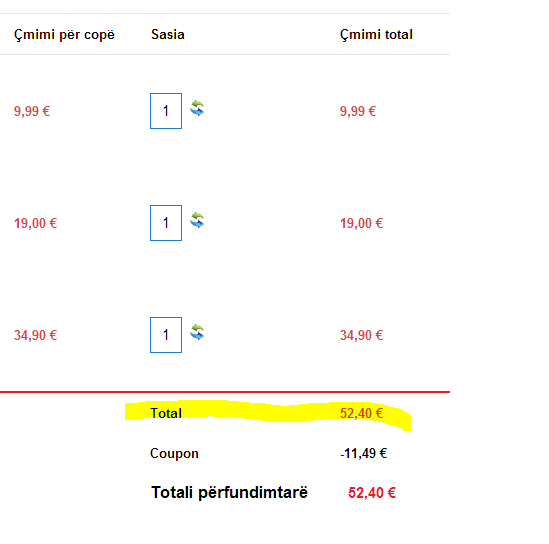Focus quantity field of the 34,90 € item
This screenshot has height=544, width=549.
point(166,335)
